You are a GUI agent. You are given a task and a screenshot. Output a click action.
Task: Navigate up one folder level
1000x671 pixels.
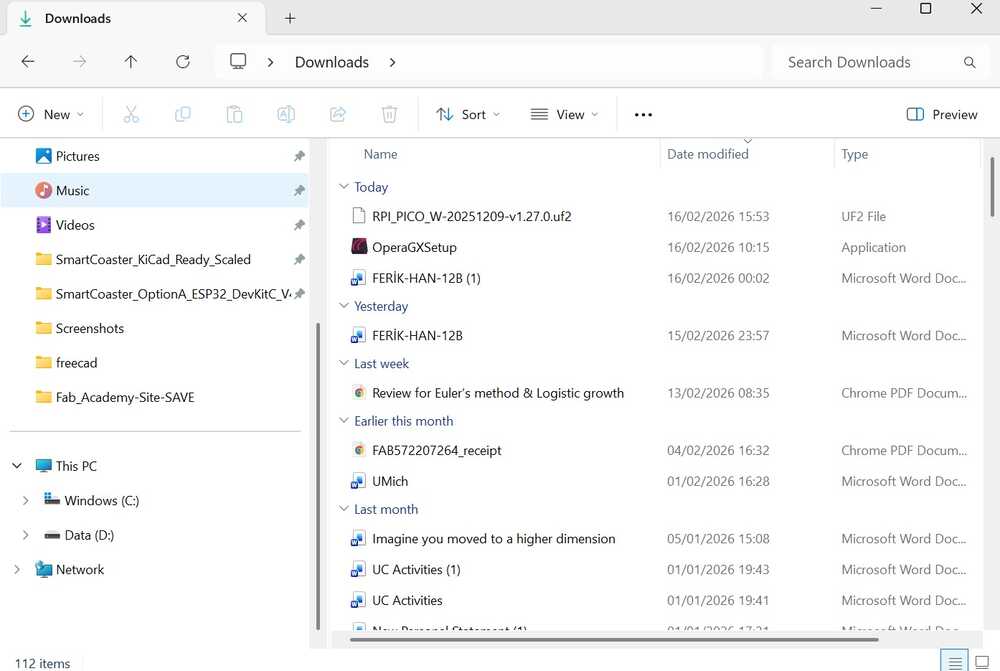[131, 62]
